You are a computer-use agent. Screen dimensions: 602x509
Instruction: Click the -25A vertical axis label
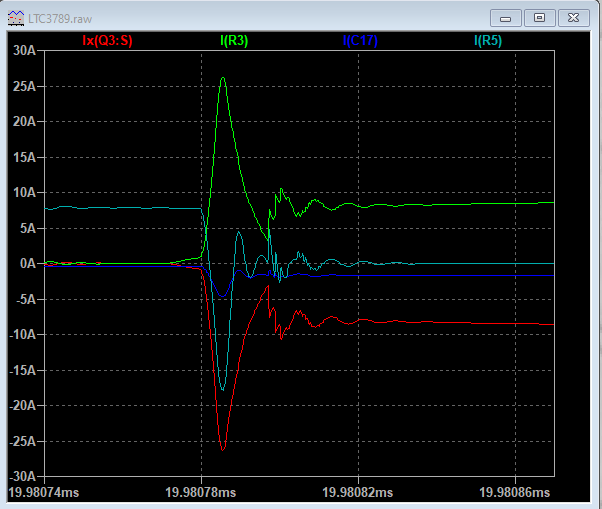point(23,441)
